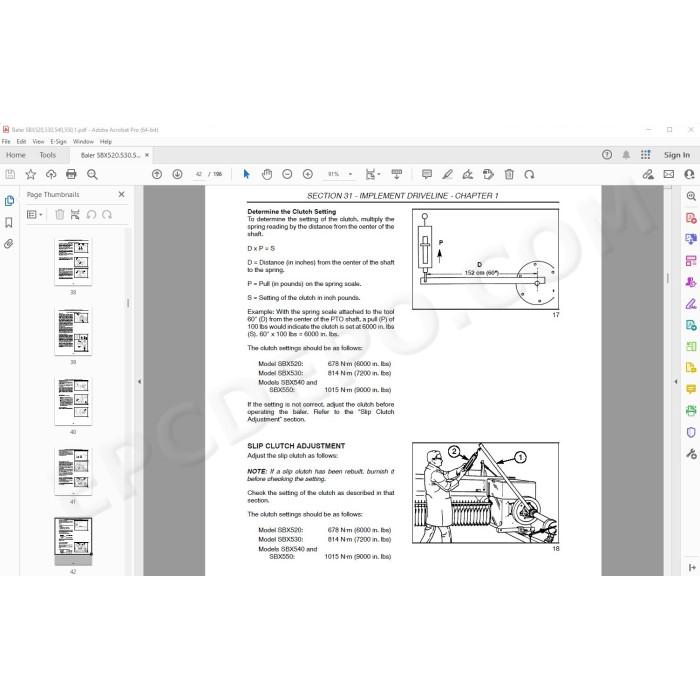The image size is (700, 700).
Task: Close the Page Thumbnails panel
Action: [x=121, y=194]
